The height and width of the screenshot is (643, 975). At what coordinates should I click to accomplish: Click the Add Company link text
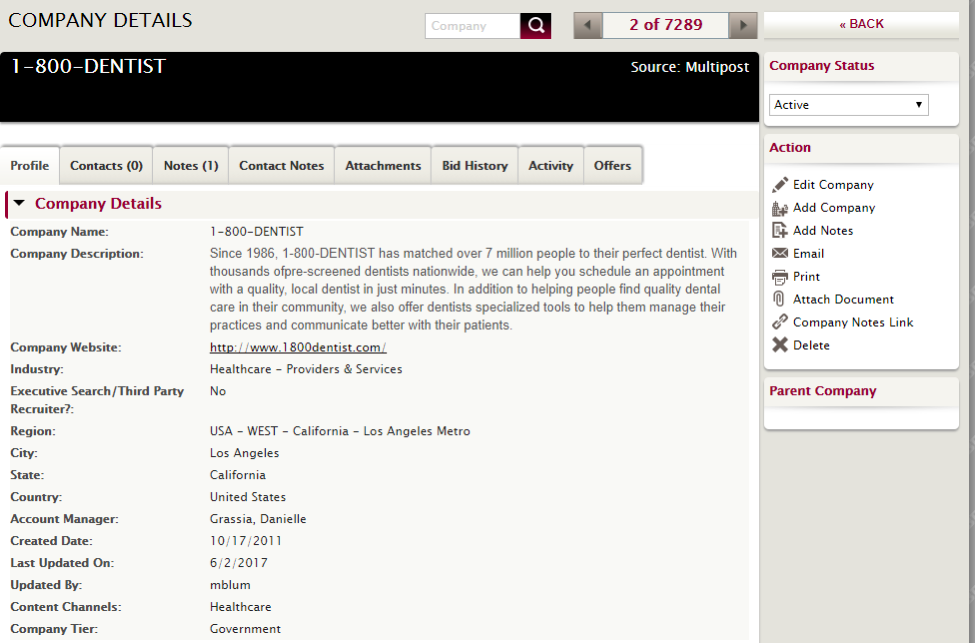click(x=834, y=208)
